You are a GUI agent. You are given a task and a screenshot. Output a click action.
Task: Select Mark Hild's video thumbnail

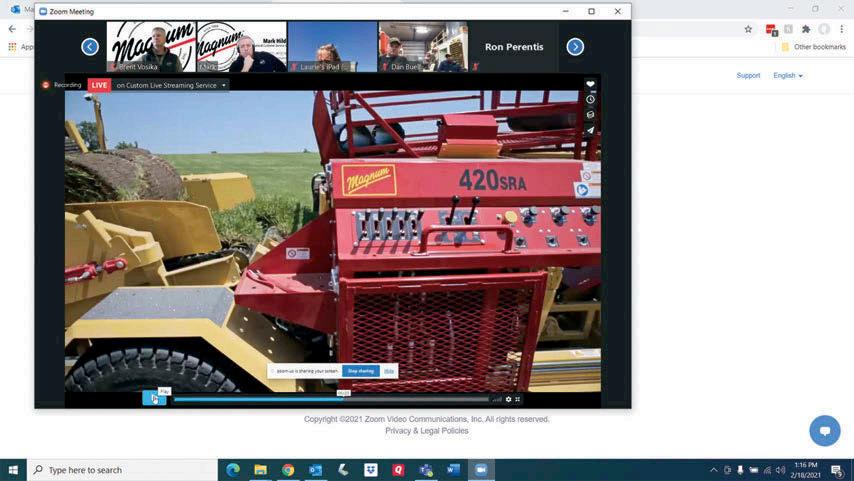point(242,47)
